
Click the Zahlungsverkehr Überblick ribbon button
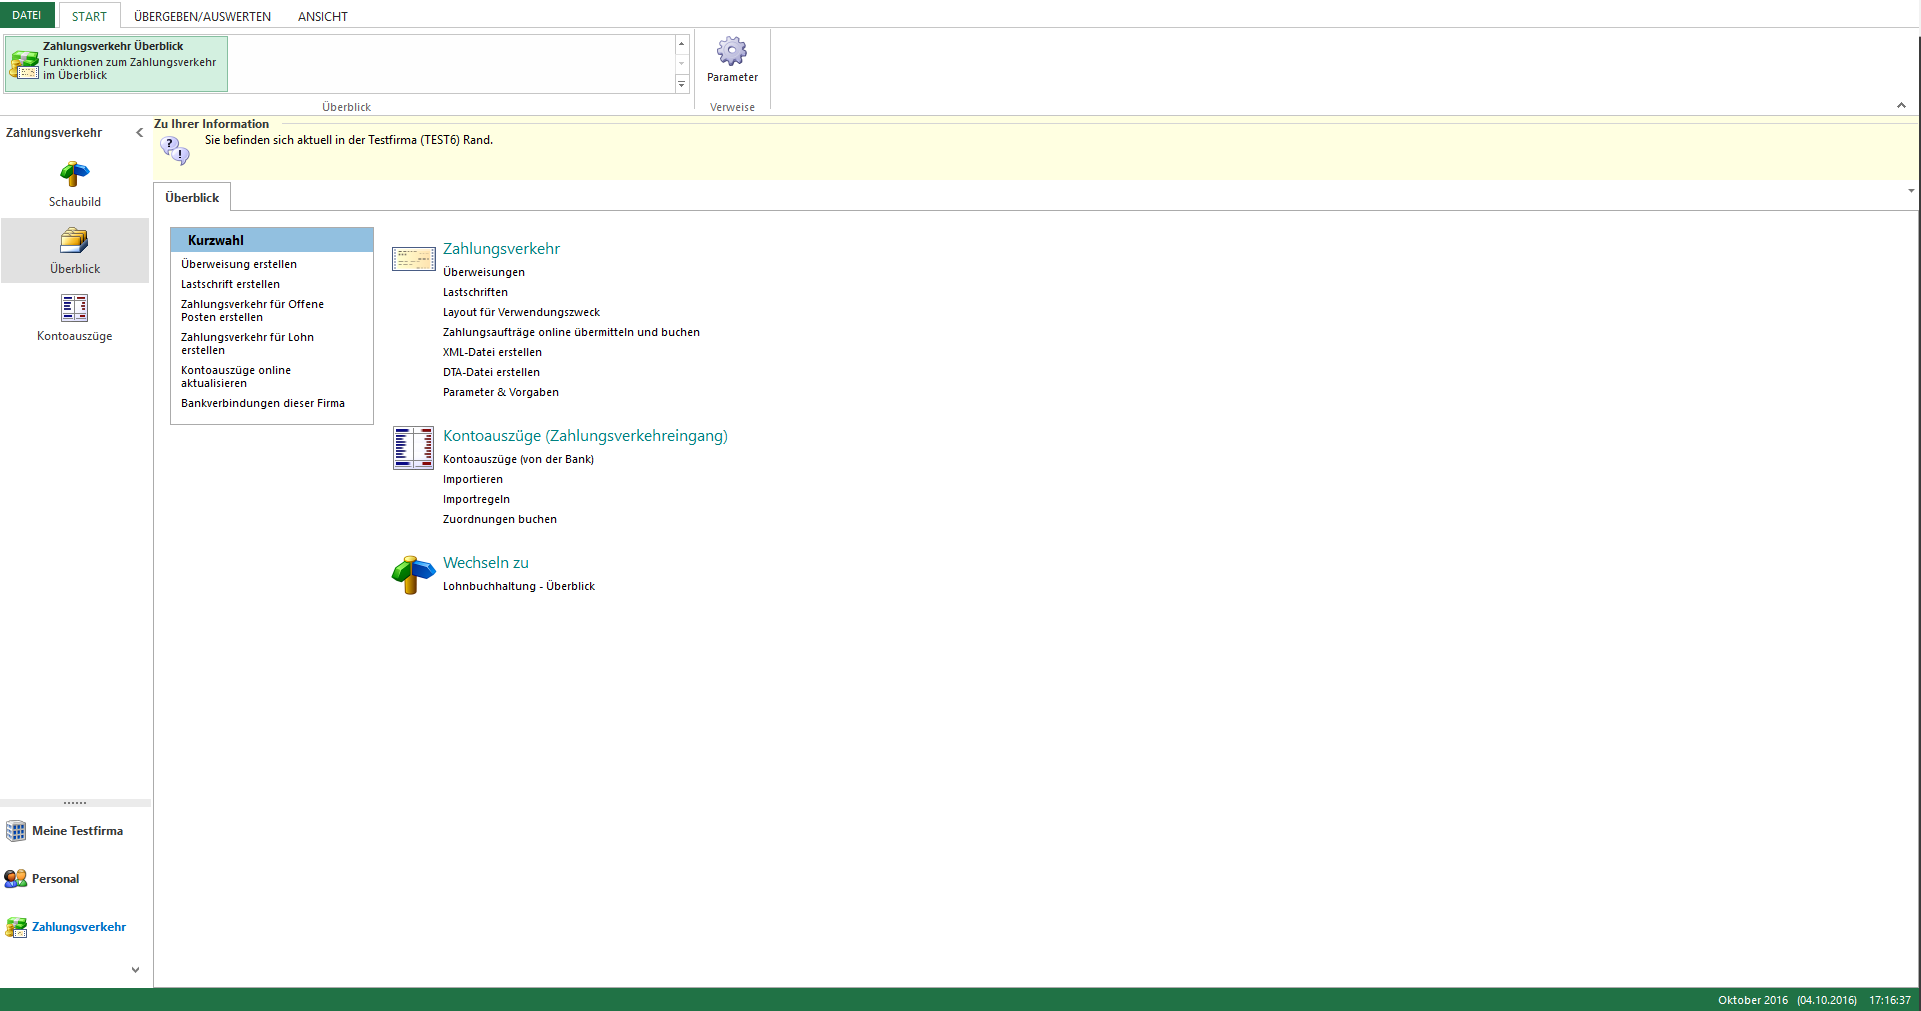click(116, 64)
